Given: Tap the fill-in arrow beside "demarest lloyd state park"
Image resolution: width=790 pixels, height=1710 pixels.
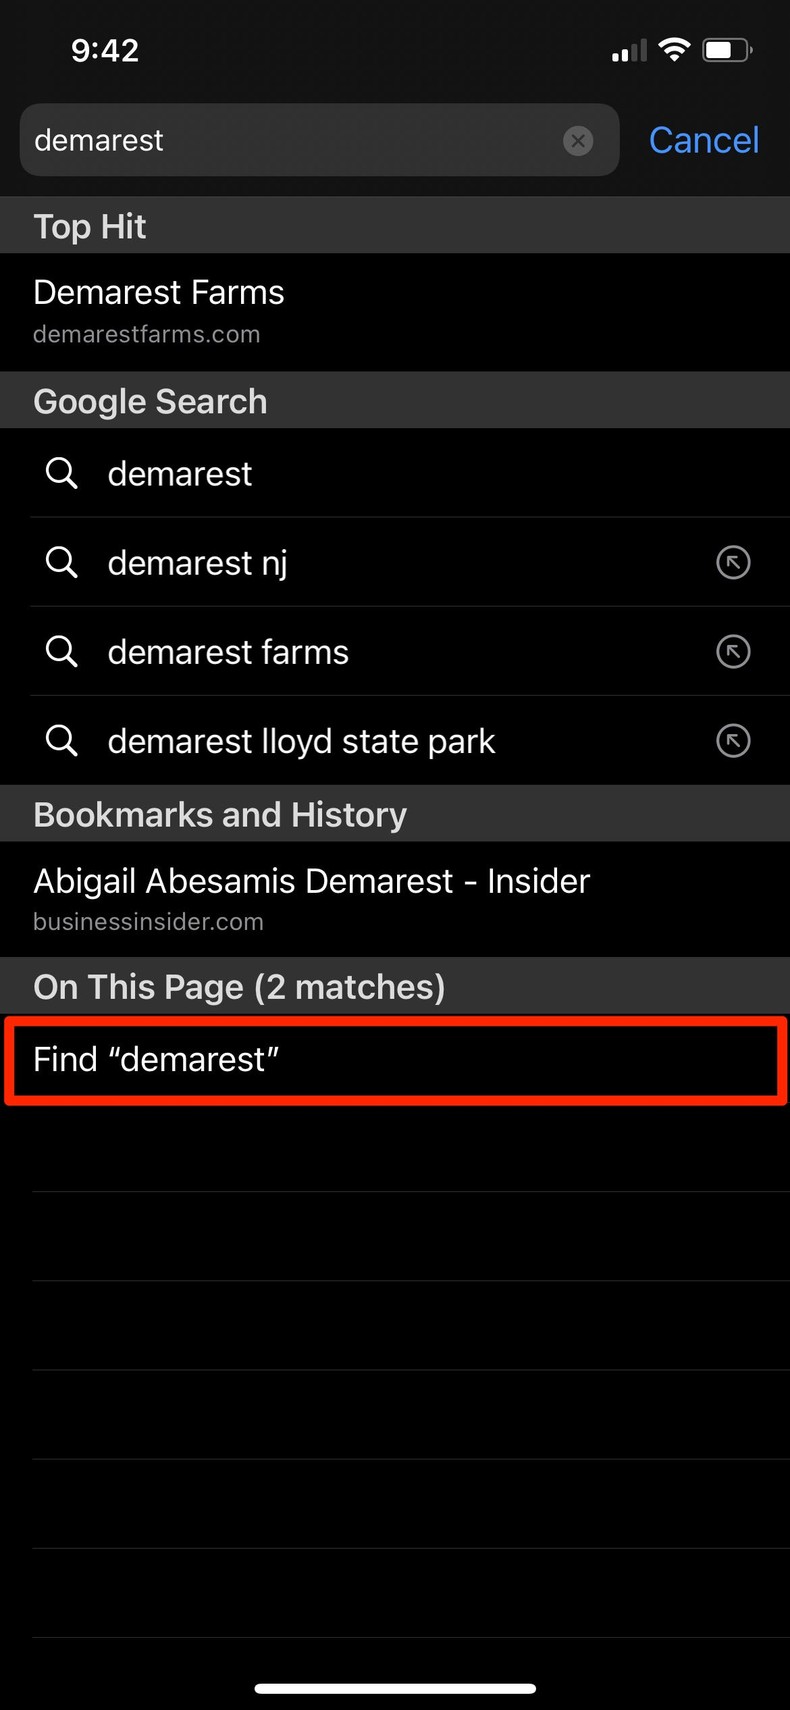Looking at the screenshot, I should (733, 741).
